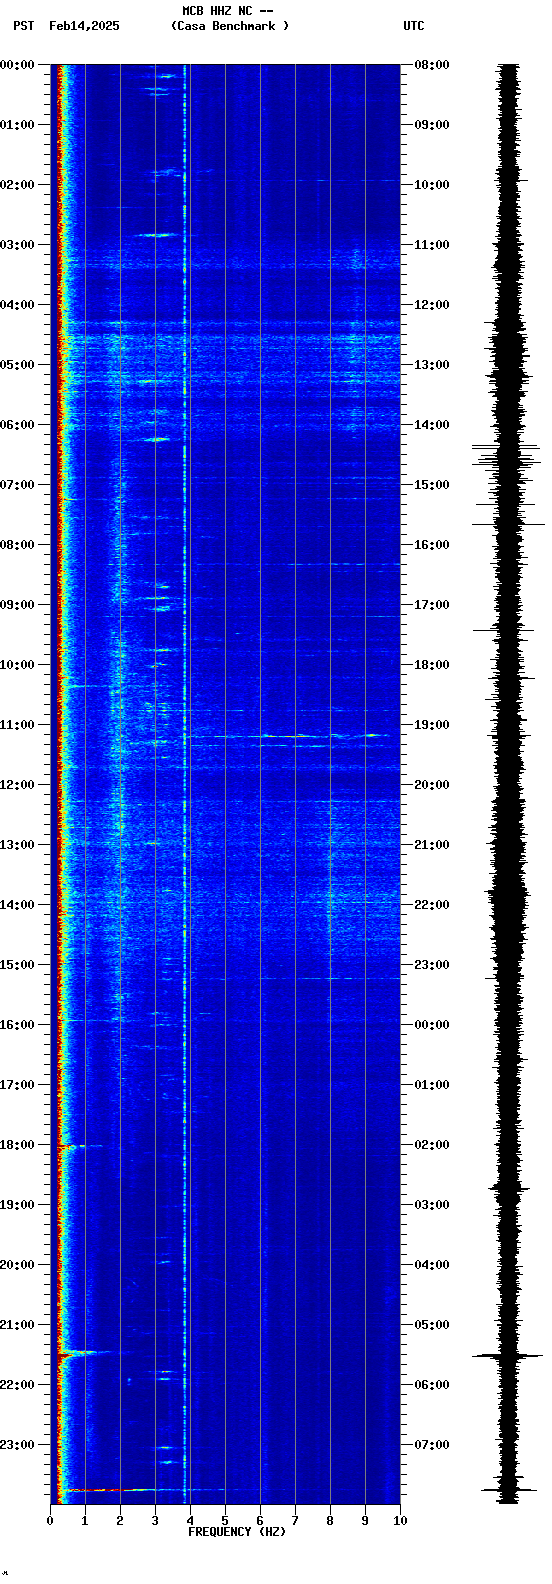Click the "FREQUENCY (HZ)" axis label
Screen dimensions: 552x1584
coord(237,1532)
